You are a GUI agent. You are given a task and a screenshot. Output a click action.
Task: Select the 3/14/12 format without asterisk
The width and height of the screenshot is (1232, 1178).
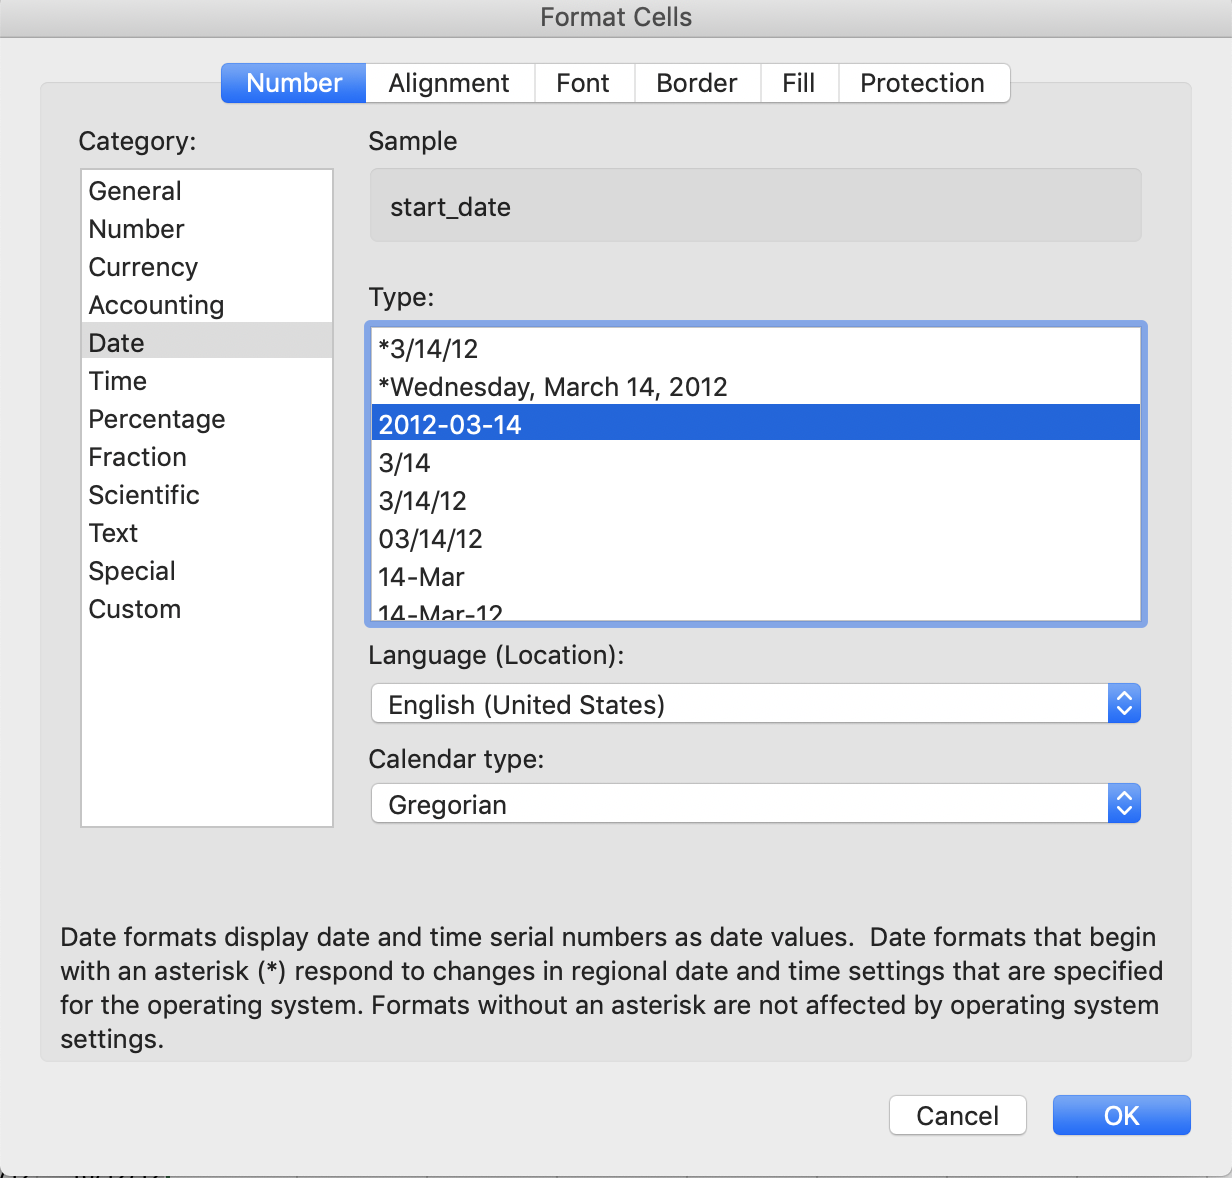pos(756,501)
